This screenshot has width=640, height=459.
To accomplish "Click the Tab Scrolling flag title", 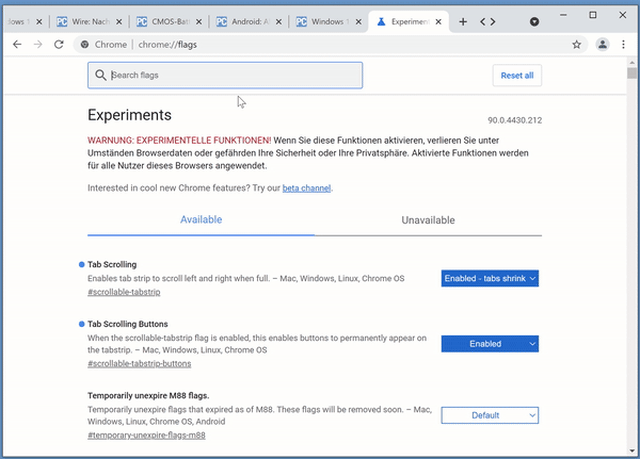I will click(112, 264).
